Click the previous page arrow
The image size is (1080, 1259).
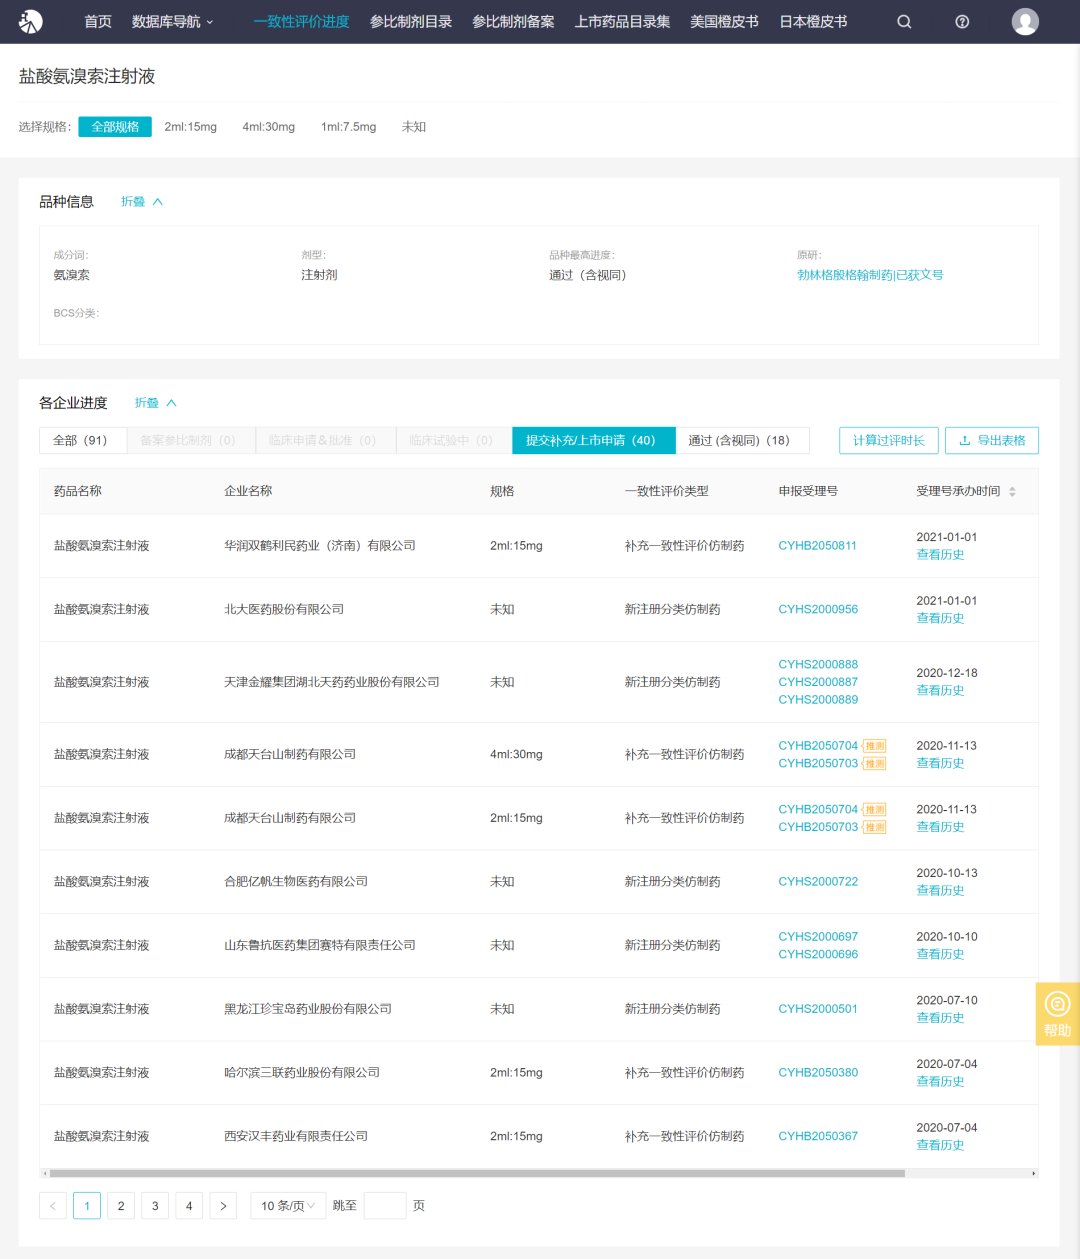pos(53,1206)
